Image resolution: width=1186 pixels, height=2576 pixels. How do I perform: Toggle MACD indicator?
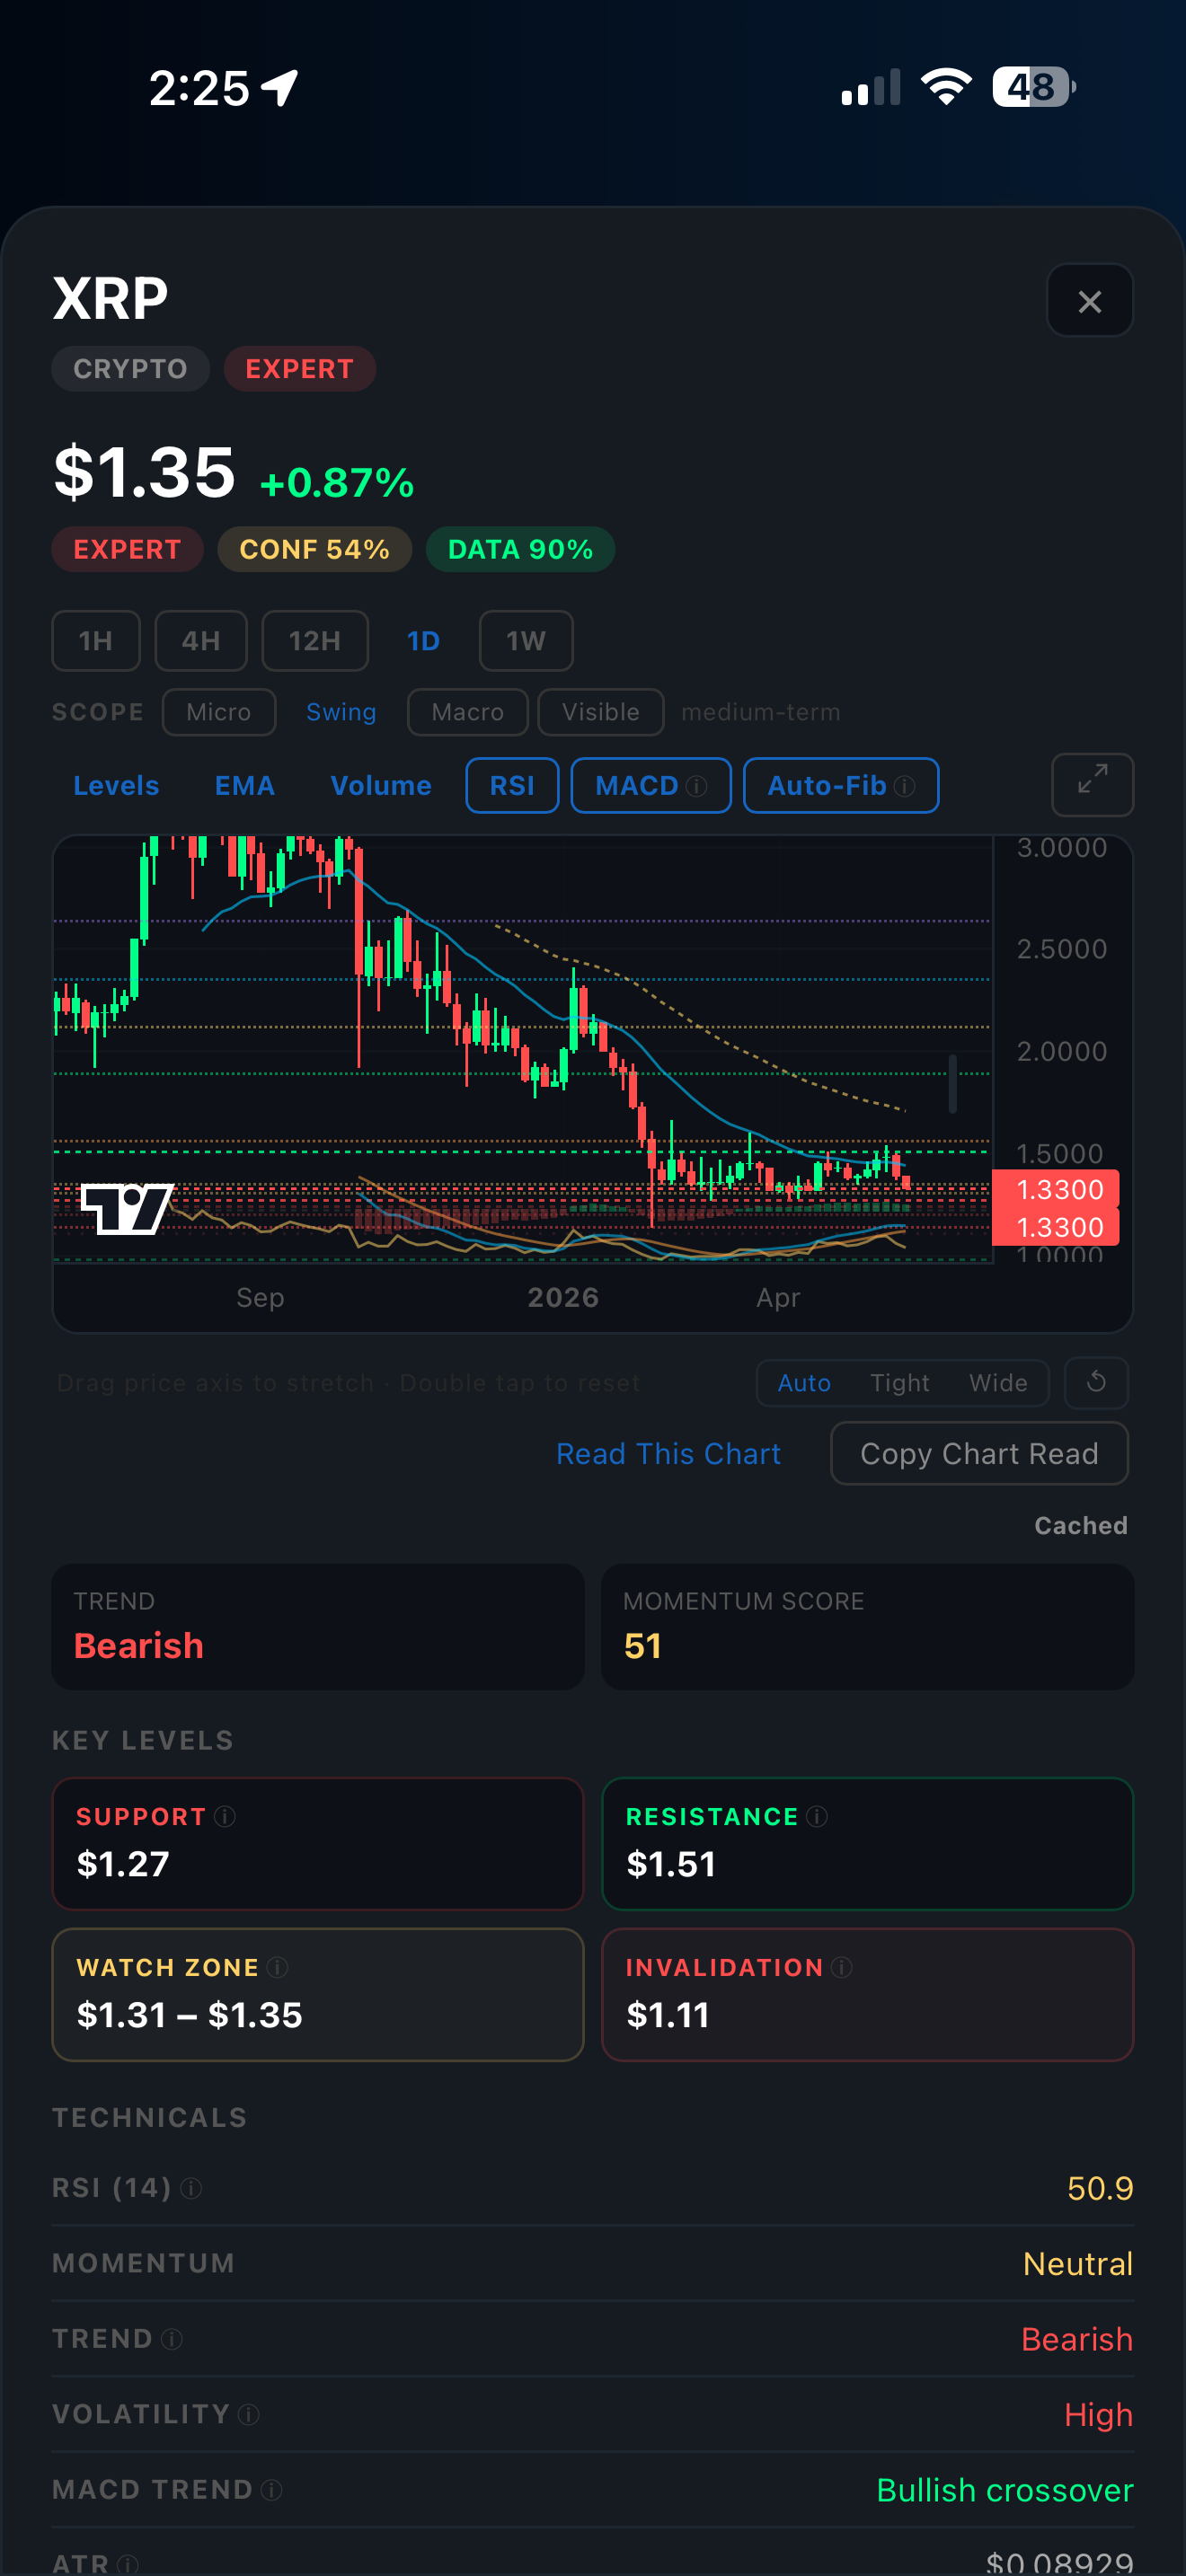pos(651,786)
